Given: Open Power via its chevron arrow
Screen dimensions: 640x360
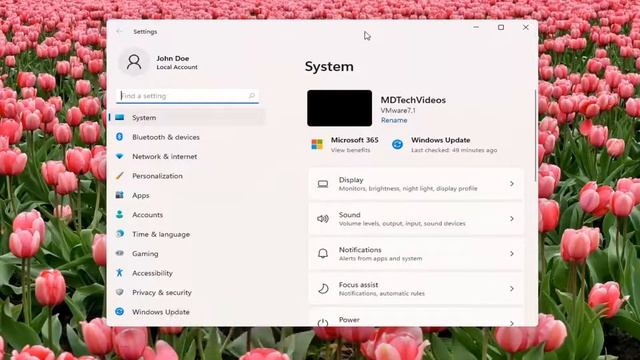Looking at the screenshot, I should 511,323.
